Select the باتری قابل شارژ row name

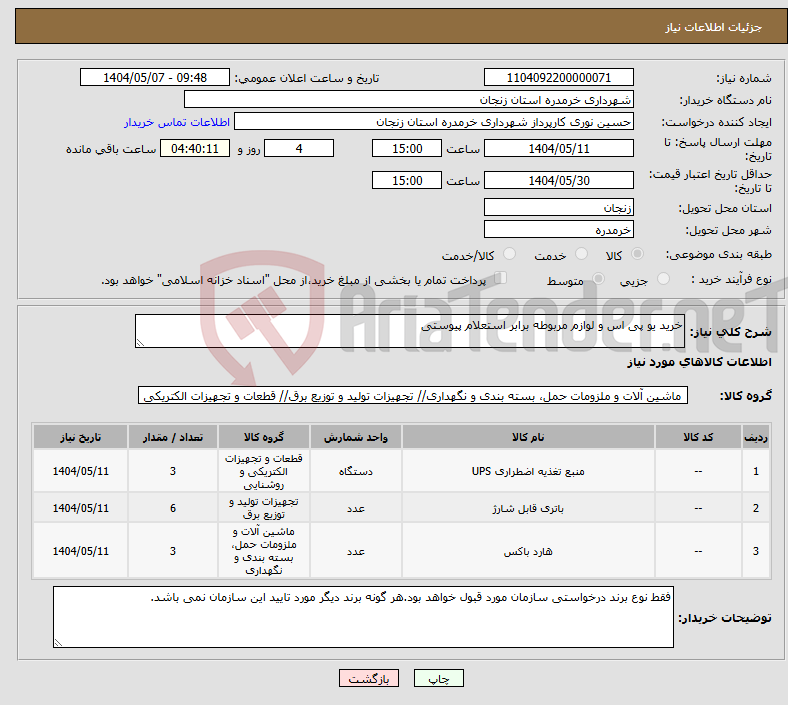click(x=528, y=509)
